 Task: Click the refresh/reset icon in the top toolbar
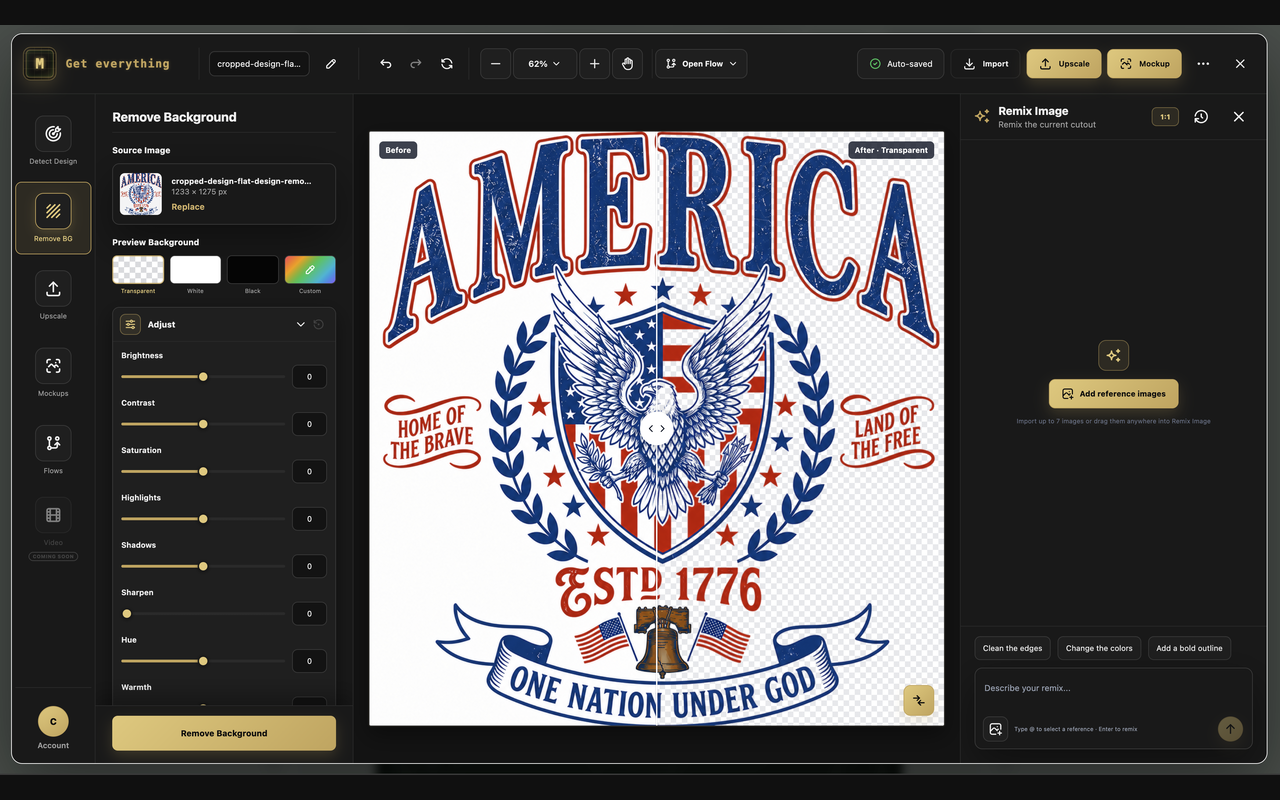tap(447, 64)
